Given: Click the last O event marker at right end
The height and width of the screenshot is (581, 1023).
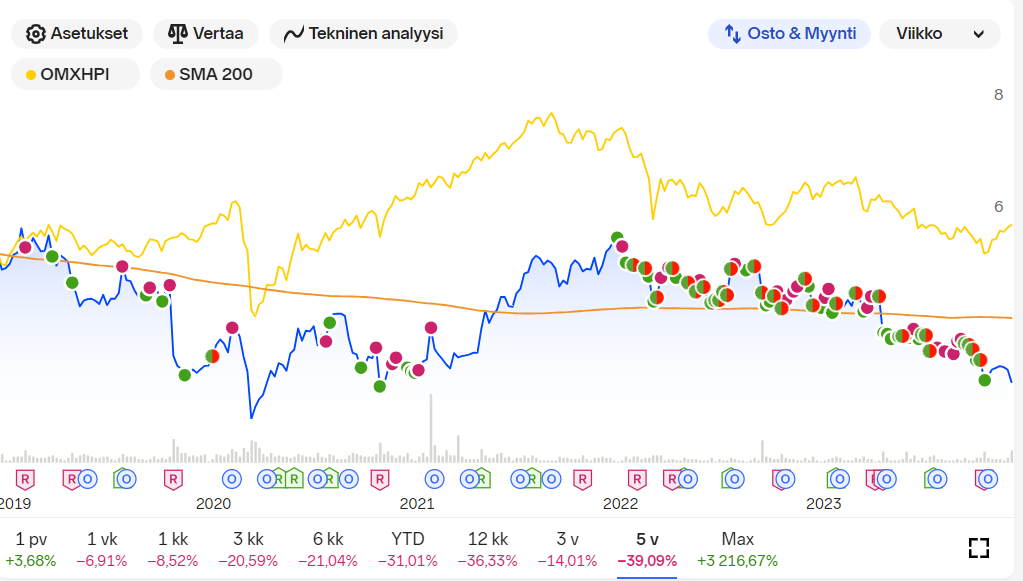Looking at the screenshot, I should pyautogui.click(x=988, y=479).
